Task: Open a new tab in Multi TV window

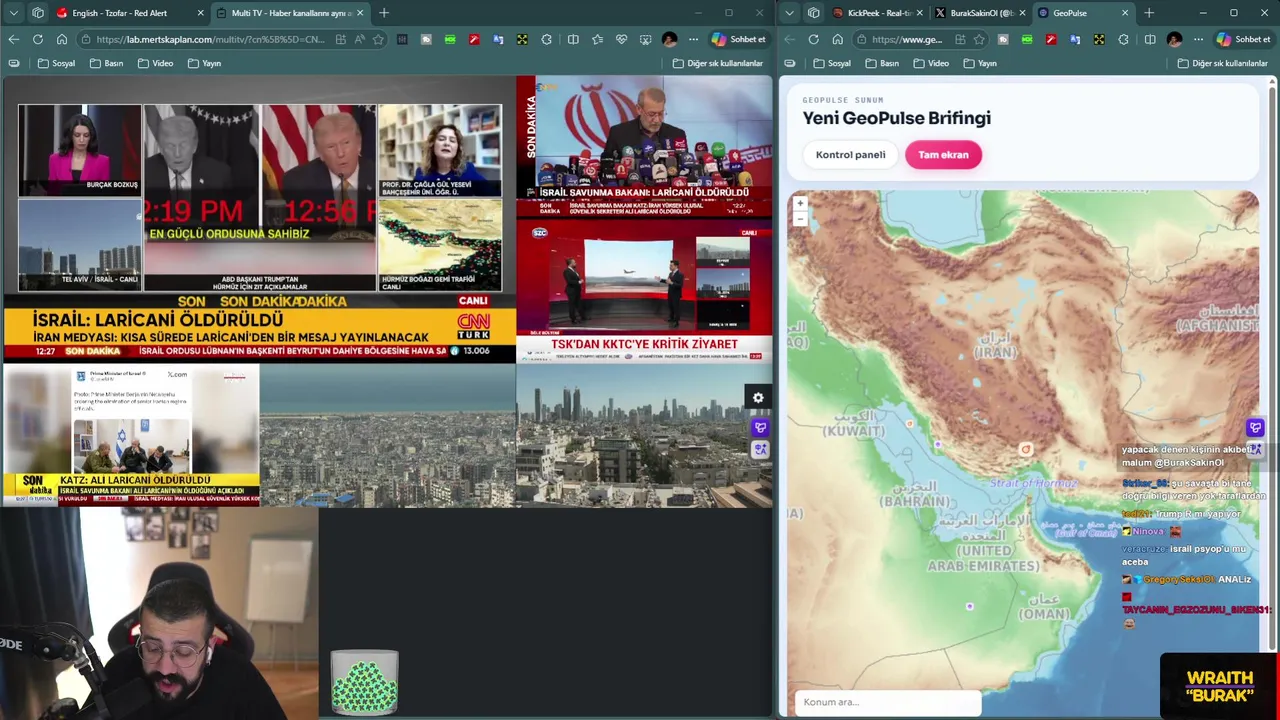Action: pos(384,13)
